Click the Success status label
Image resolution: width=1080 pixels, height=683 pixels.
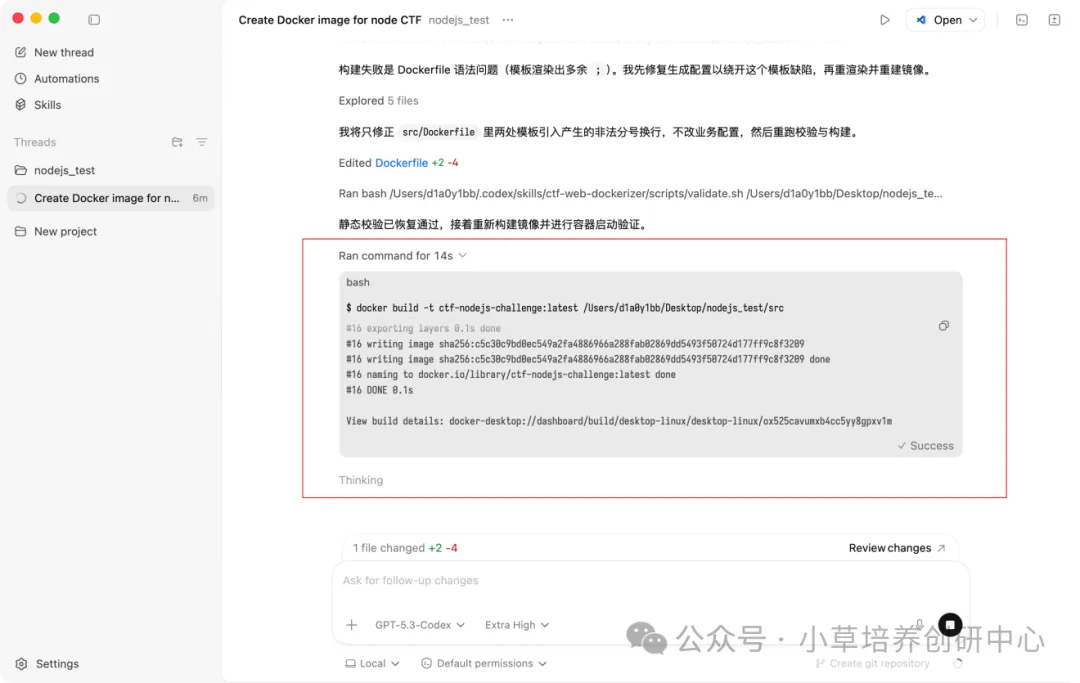[x=925, y=445]
